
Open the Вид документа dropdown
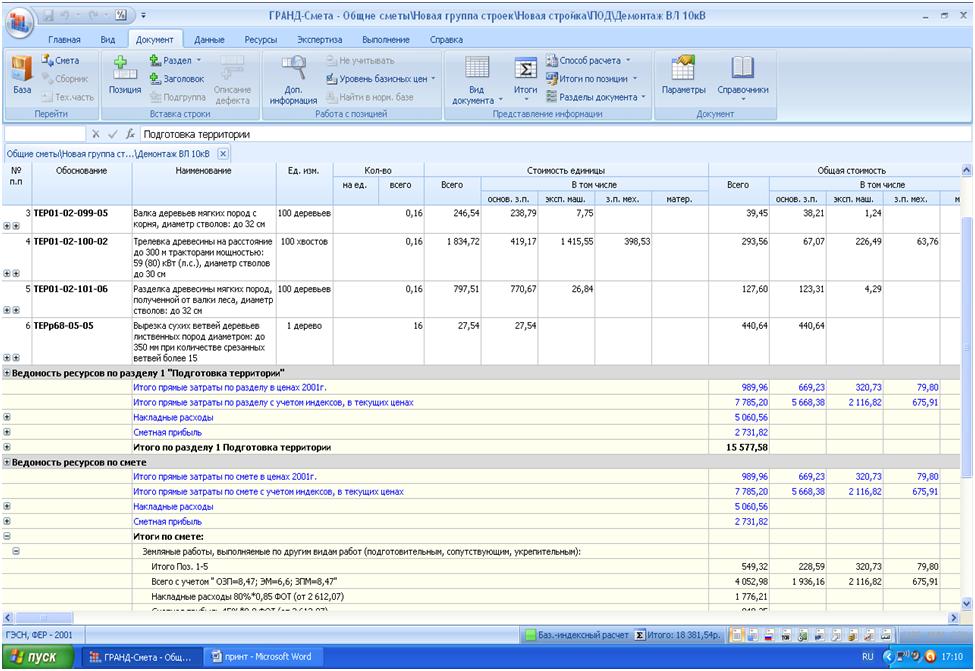coord(478,95)
